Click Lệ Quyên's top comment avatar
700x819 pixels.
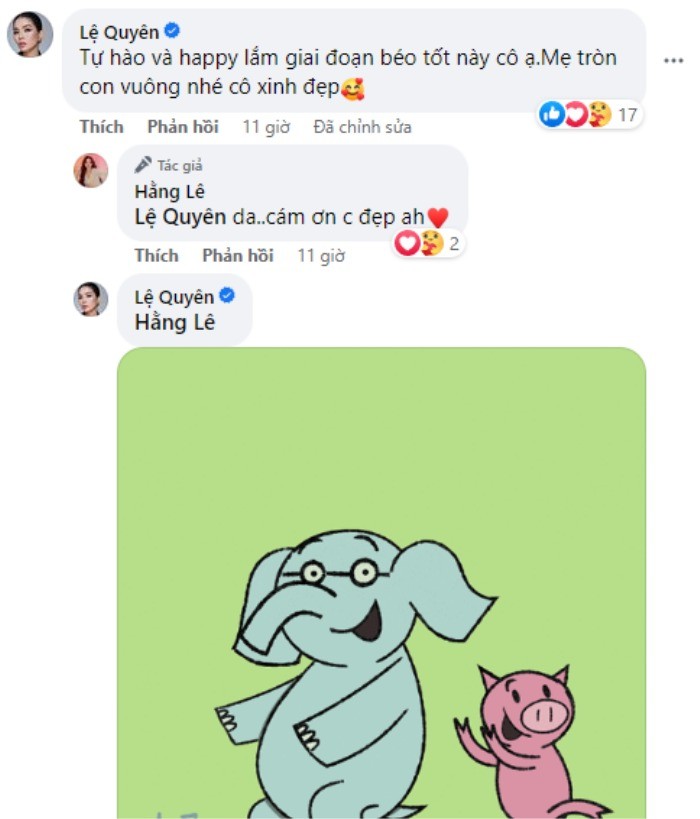[x=30, y=35]
